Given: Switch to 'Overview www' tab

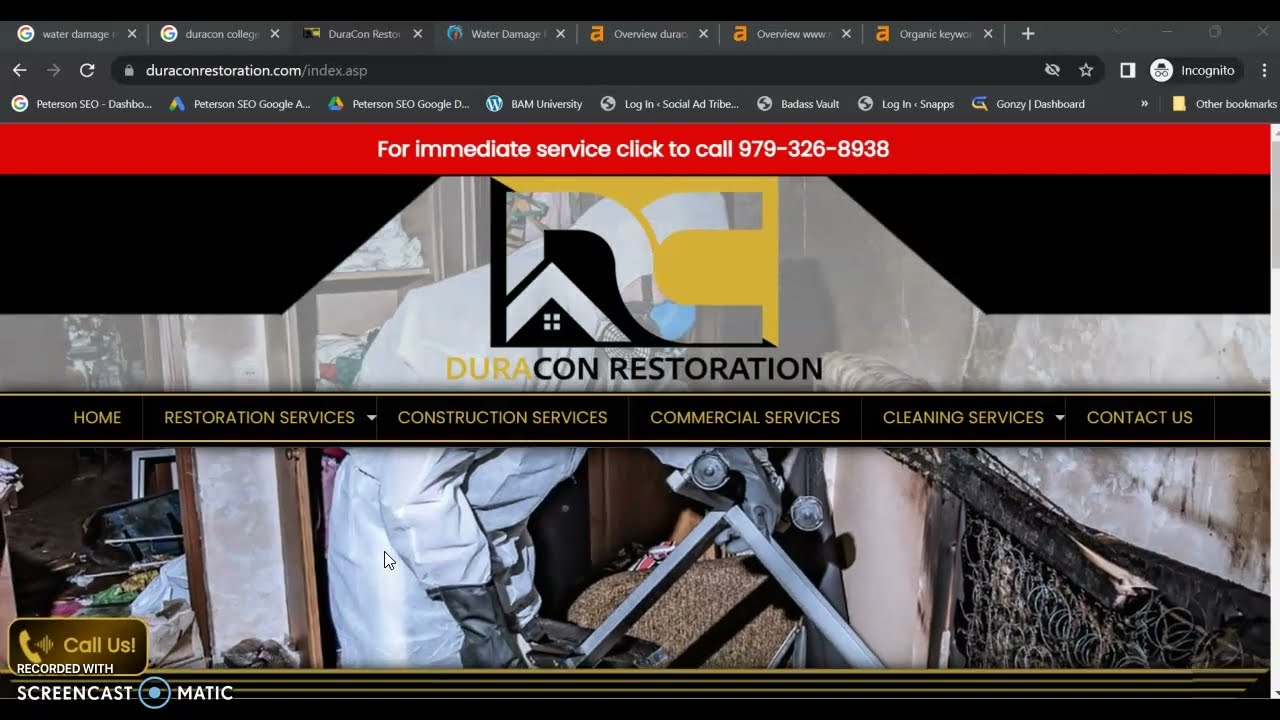Looking at the screenshot, I should click(792, 34).
